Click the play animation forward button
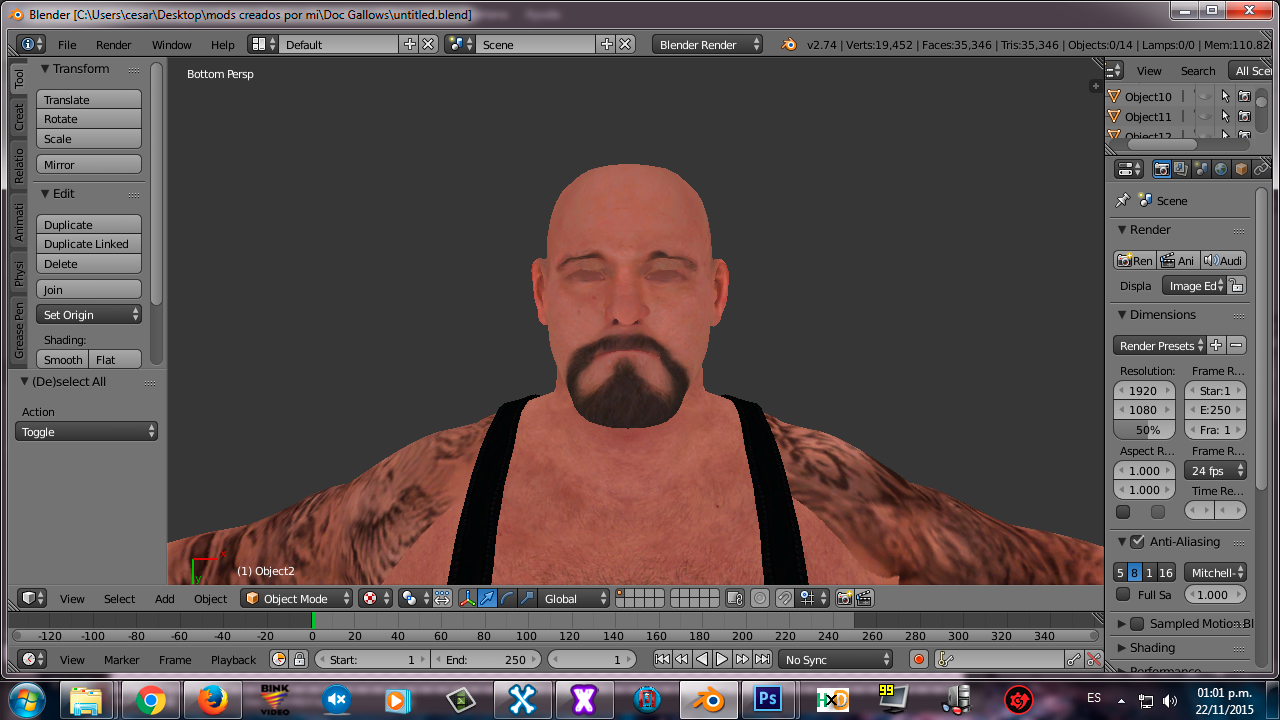1280x720 pixels. [x=722, y=659]
